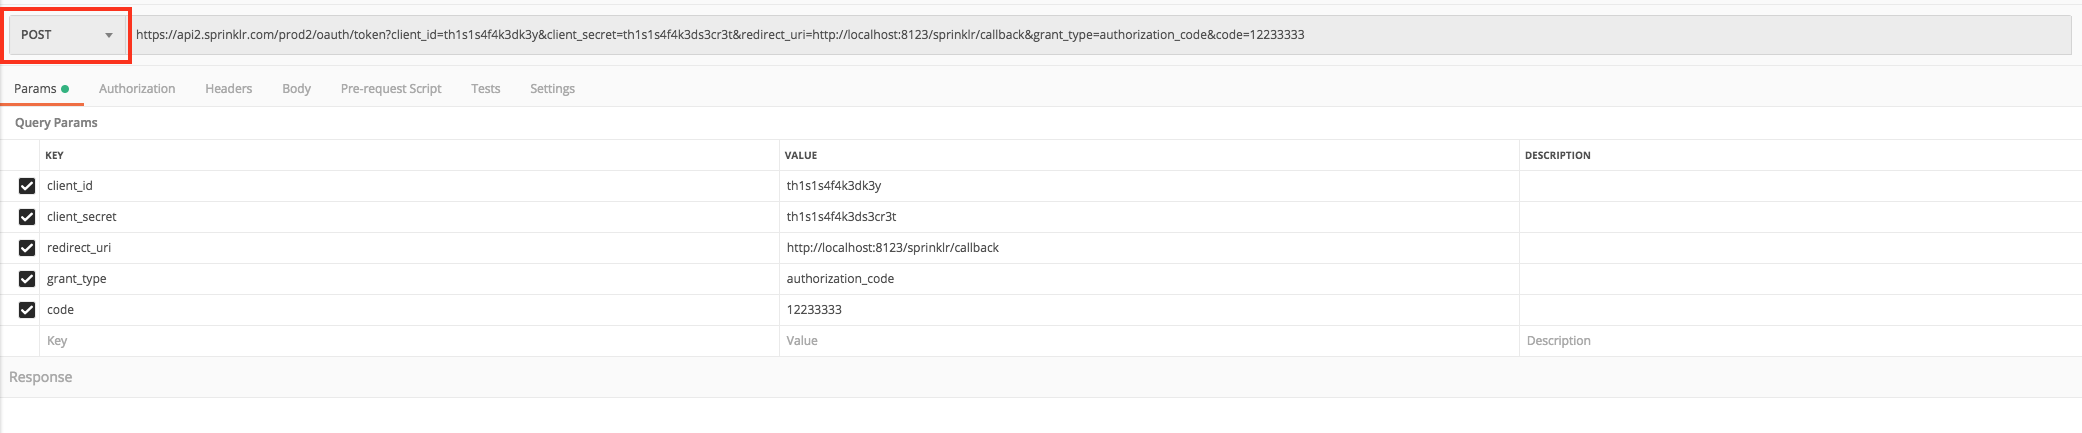Open the Pre-request Script tab
The image size is (2082, 433).
[x=391, y=89]
